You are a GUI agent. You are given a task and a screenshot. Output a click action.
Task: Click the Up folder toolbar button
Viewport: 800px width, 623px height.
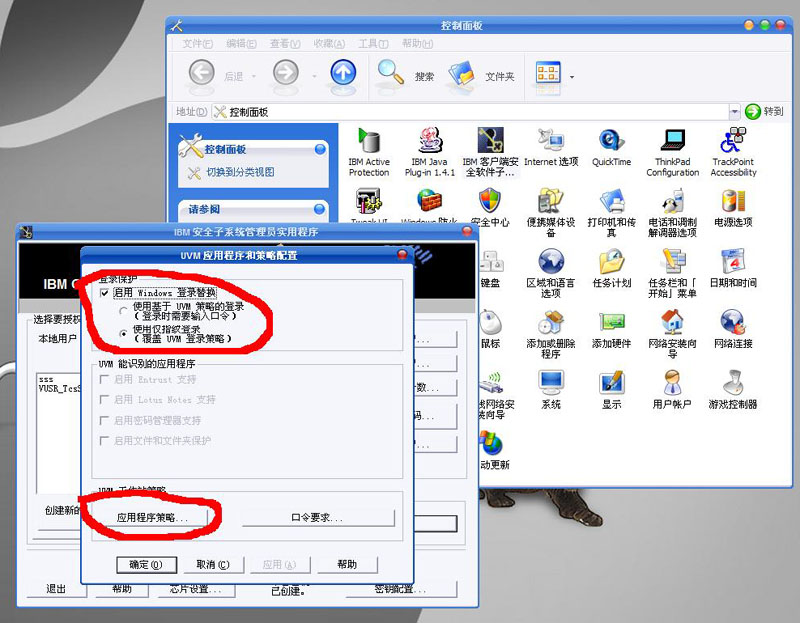343,72
